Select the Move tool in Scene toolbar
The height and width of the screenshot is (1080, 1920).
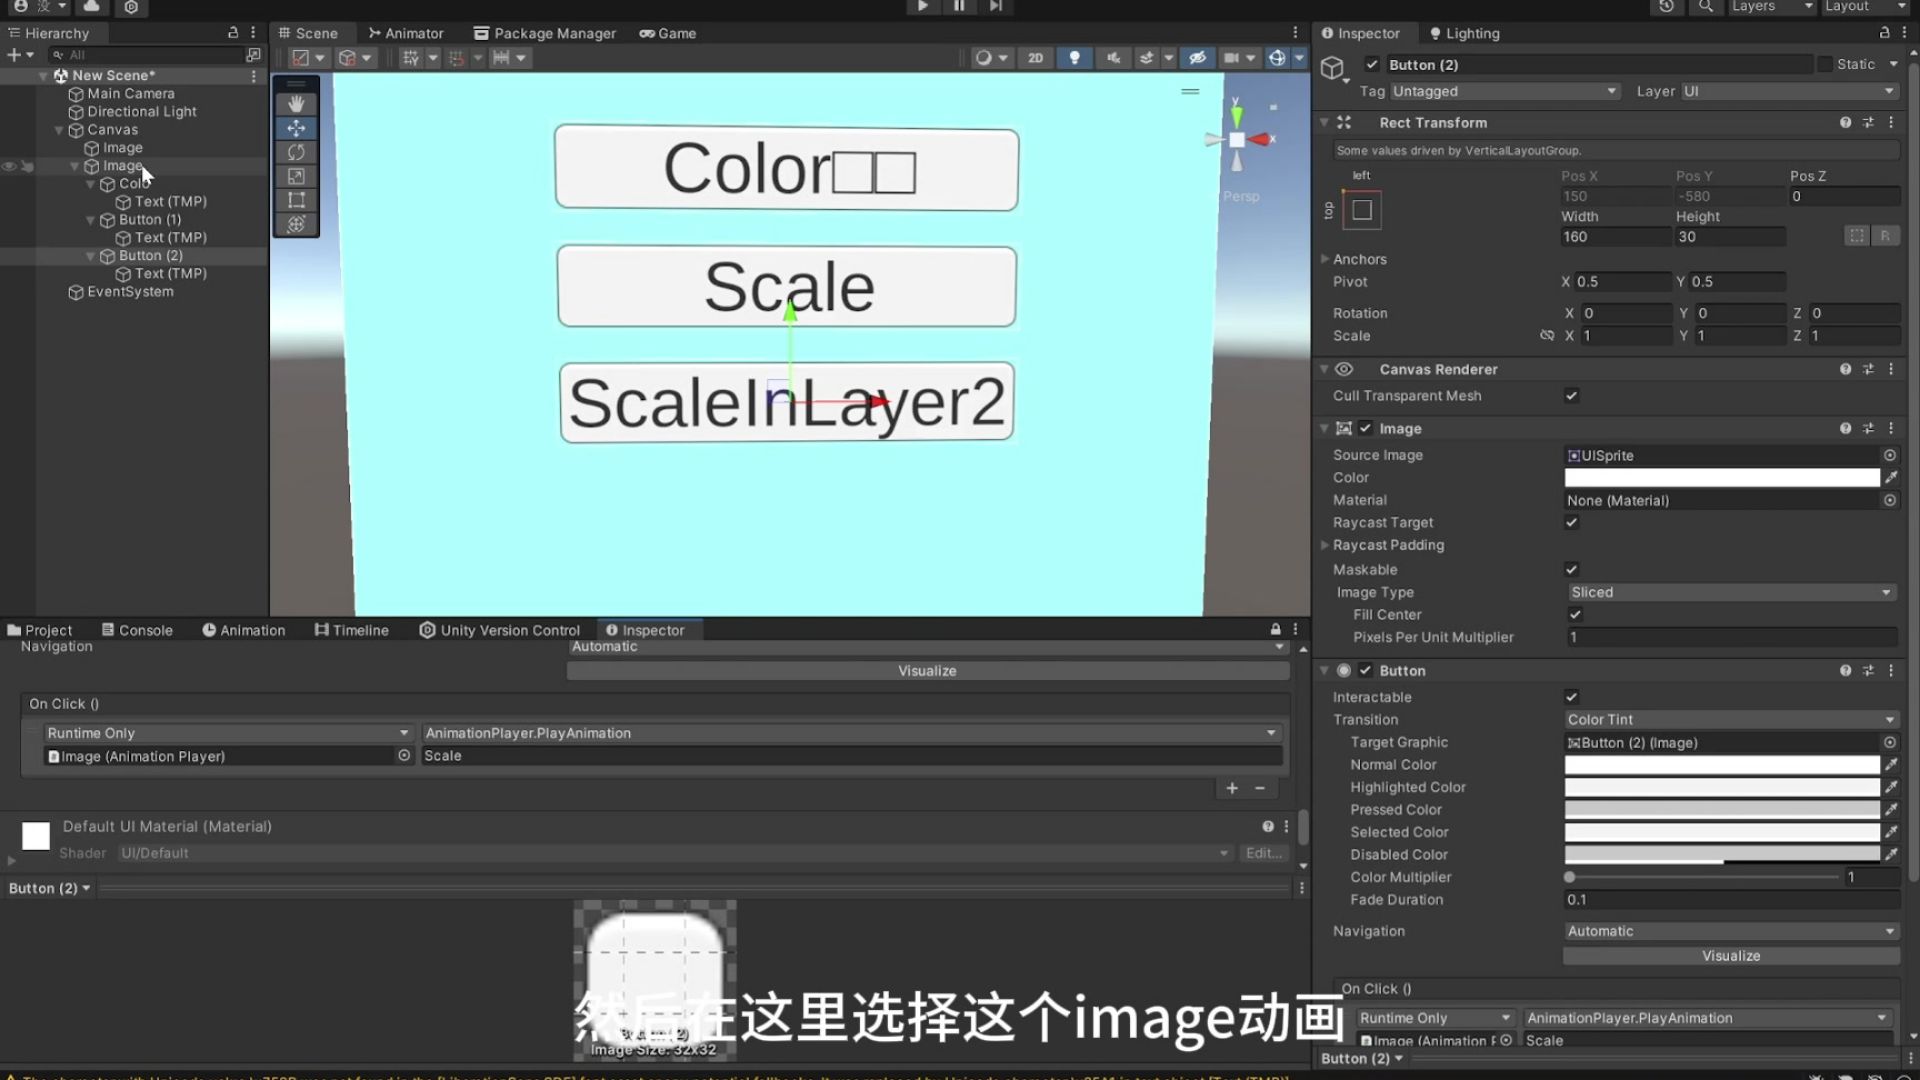click(x=296, y=128)
